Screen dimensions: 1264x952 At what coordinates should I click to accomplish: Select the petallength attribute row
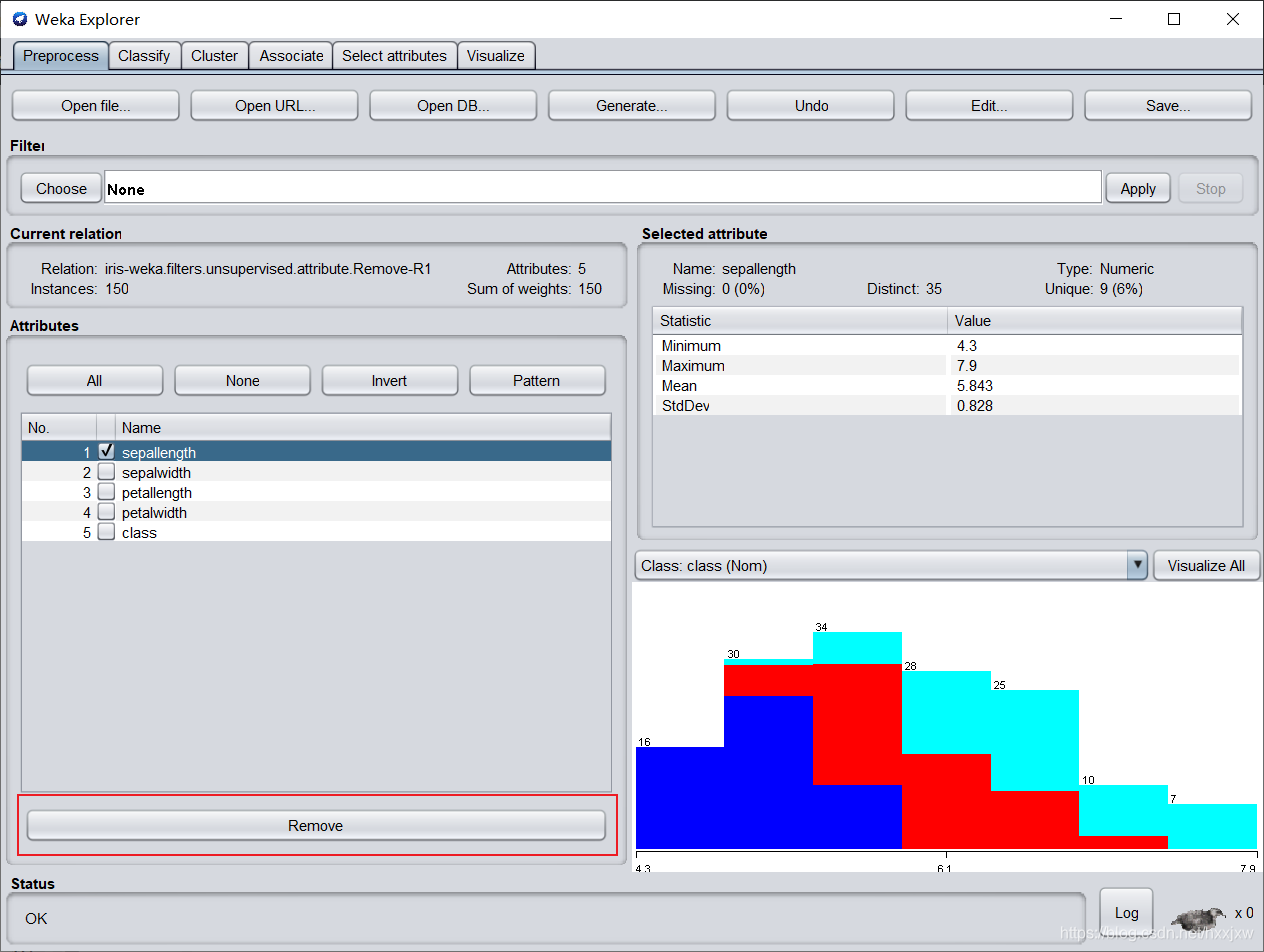[x=316, y=492]
